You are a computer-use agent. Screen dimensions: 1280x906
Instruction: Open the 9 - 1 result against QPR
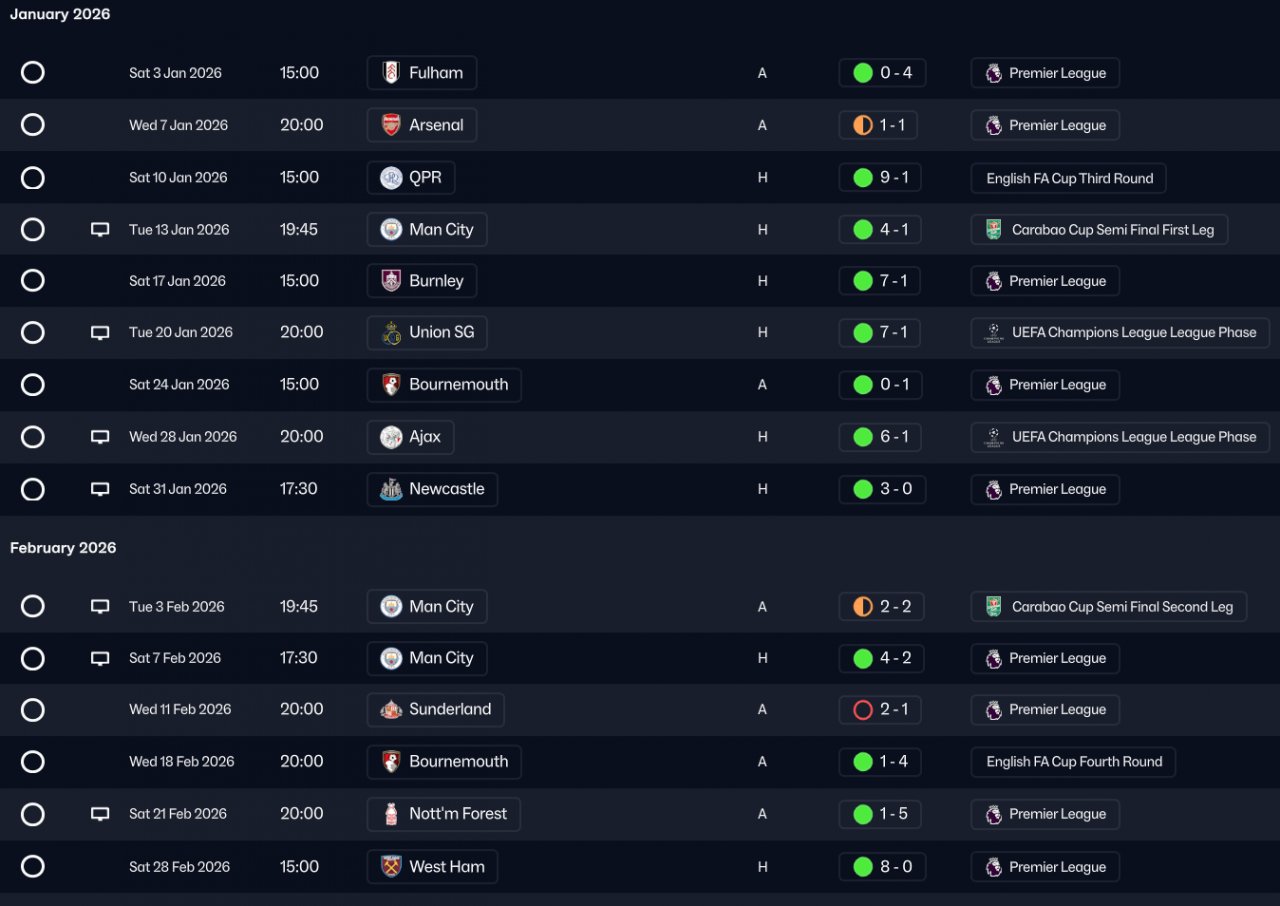[881, 178]
